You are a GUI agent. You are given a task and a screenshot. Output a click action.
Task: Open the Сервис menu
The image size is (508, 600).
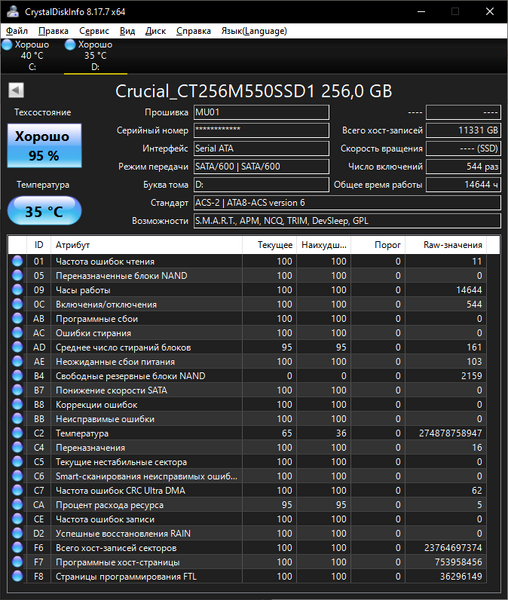[x=94, y=31]
